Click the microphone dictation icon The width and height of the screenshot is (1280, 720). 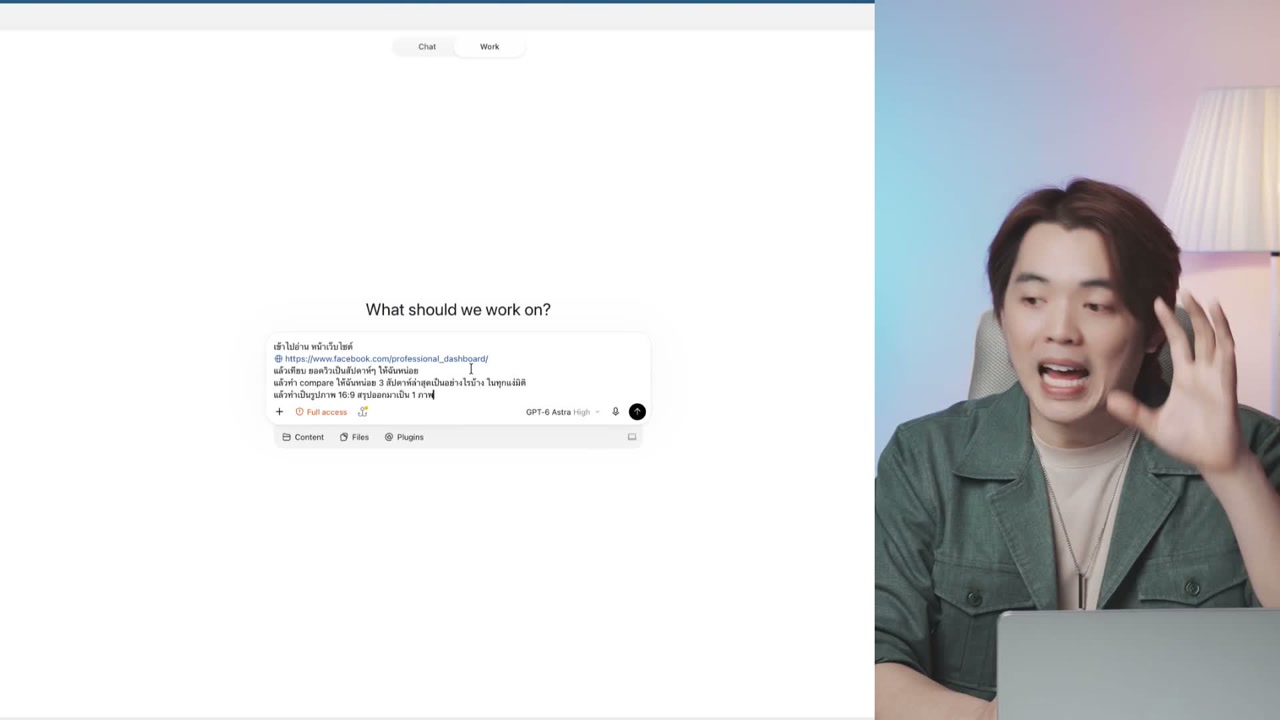[x=615, y=412]
